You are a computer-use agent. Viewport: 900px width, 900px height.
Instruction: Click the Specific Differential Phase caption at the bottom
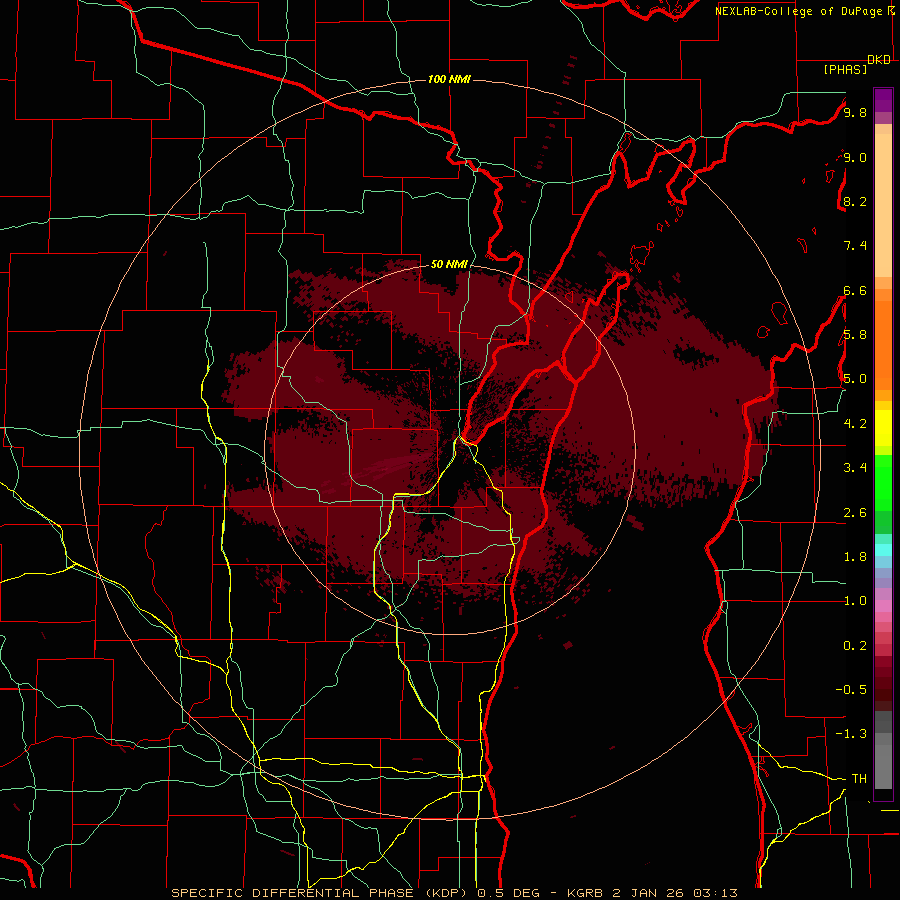pyautogui.click(x=454, y=893)
